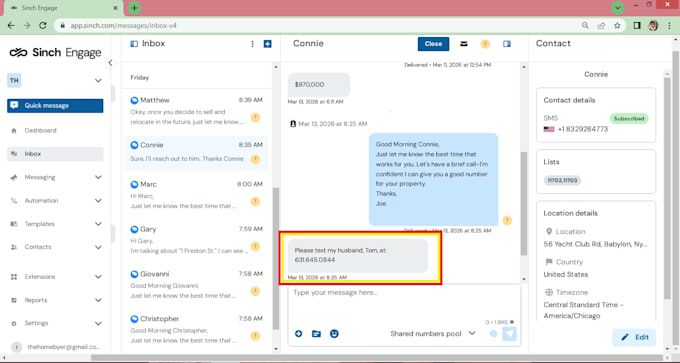Open the emoji picker

click(334, 334)
